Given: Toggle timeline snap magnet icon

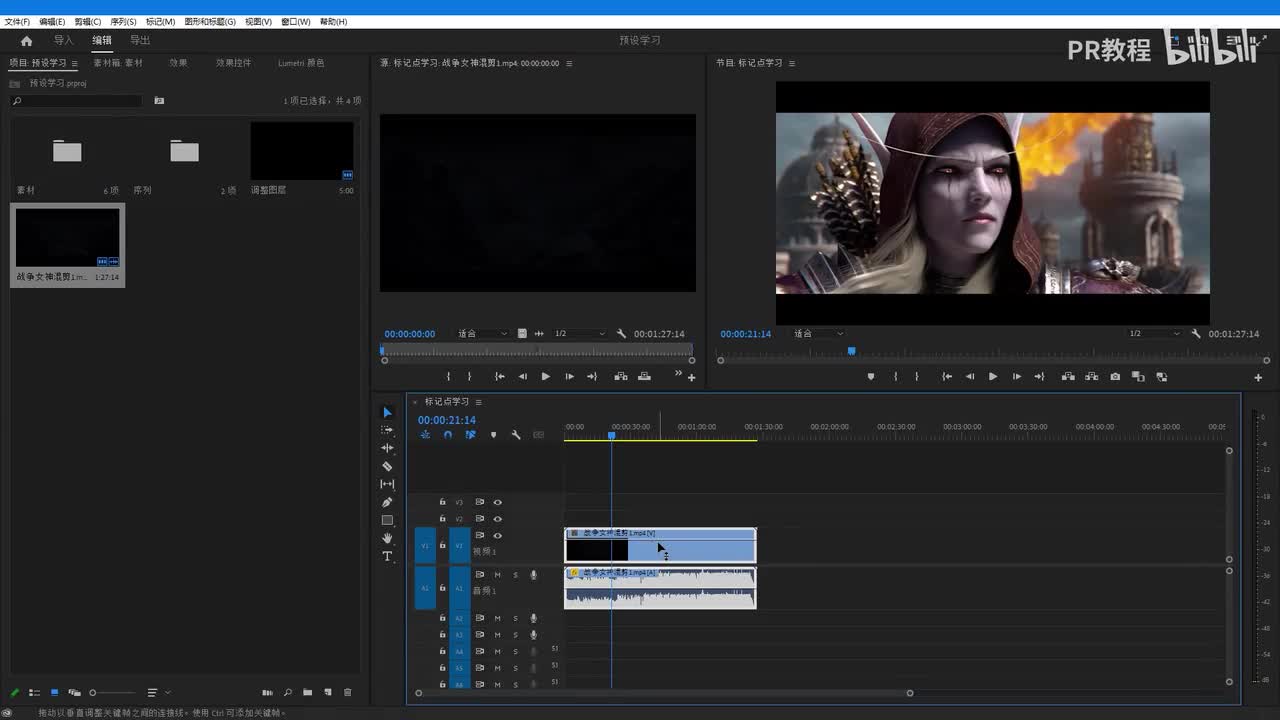Looking at the screenshot, I should click(x=447, y=435).
